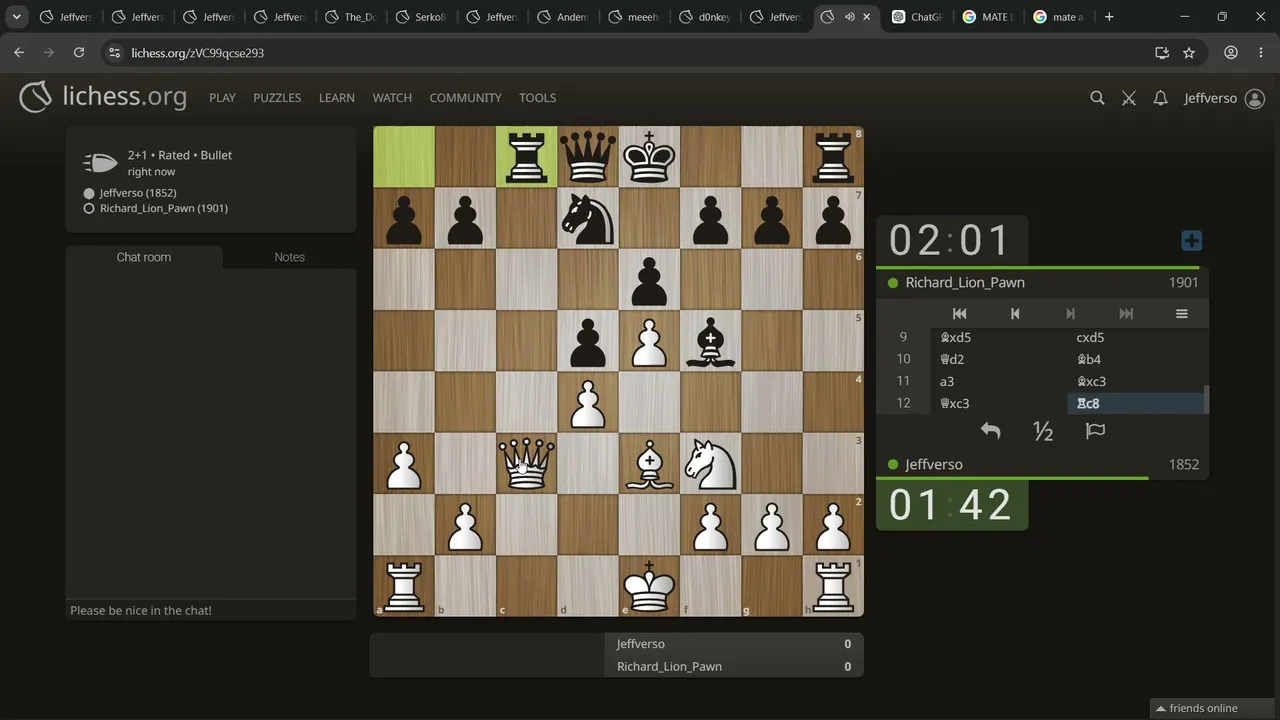Mute the audio on the playing tab

849,17
